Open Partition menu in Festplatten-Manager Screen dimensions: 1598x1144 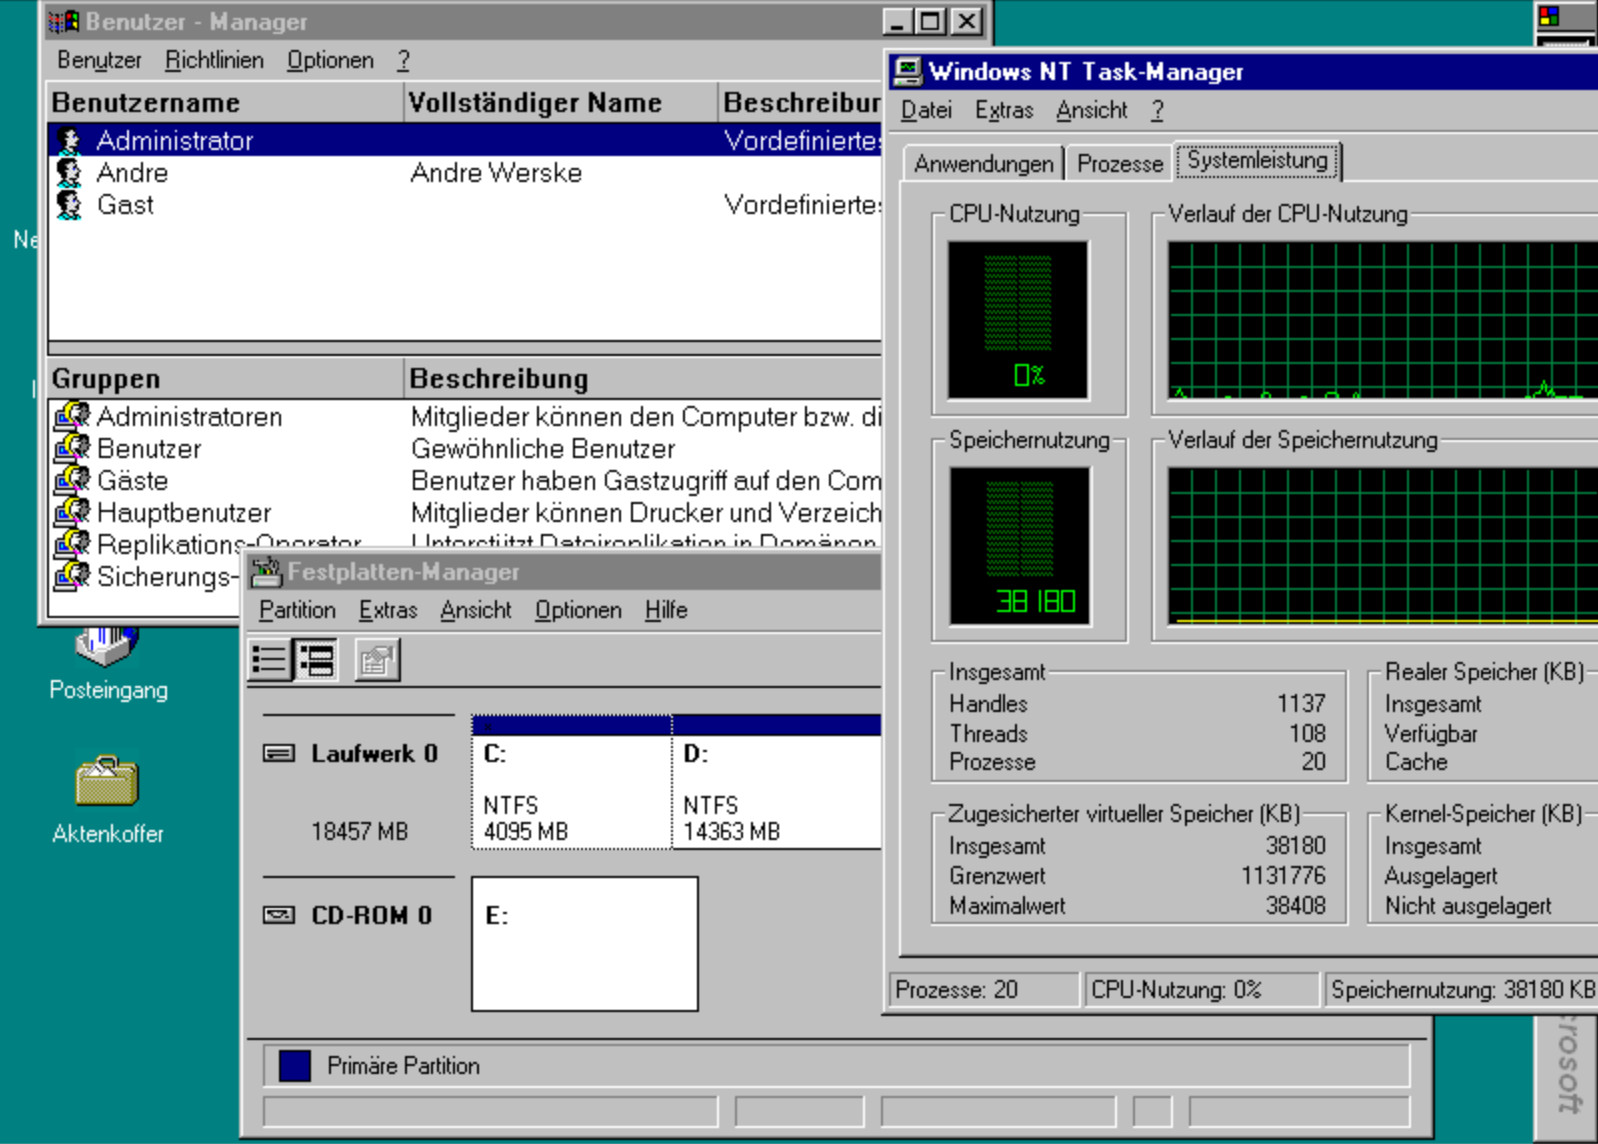click(x=297, y=610)
